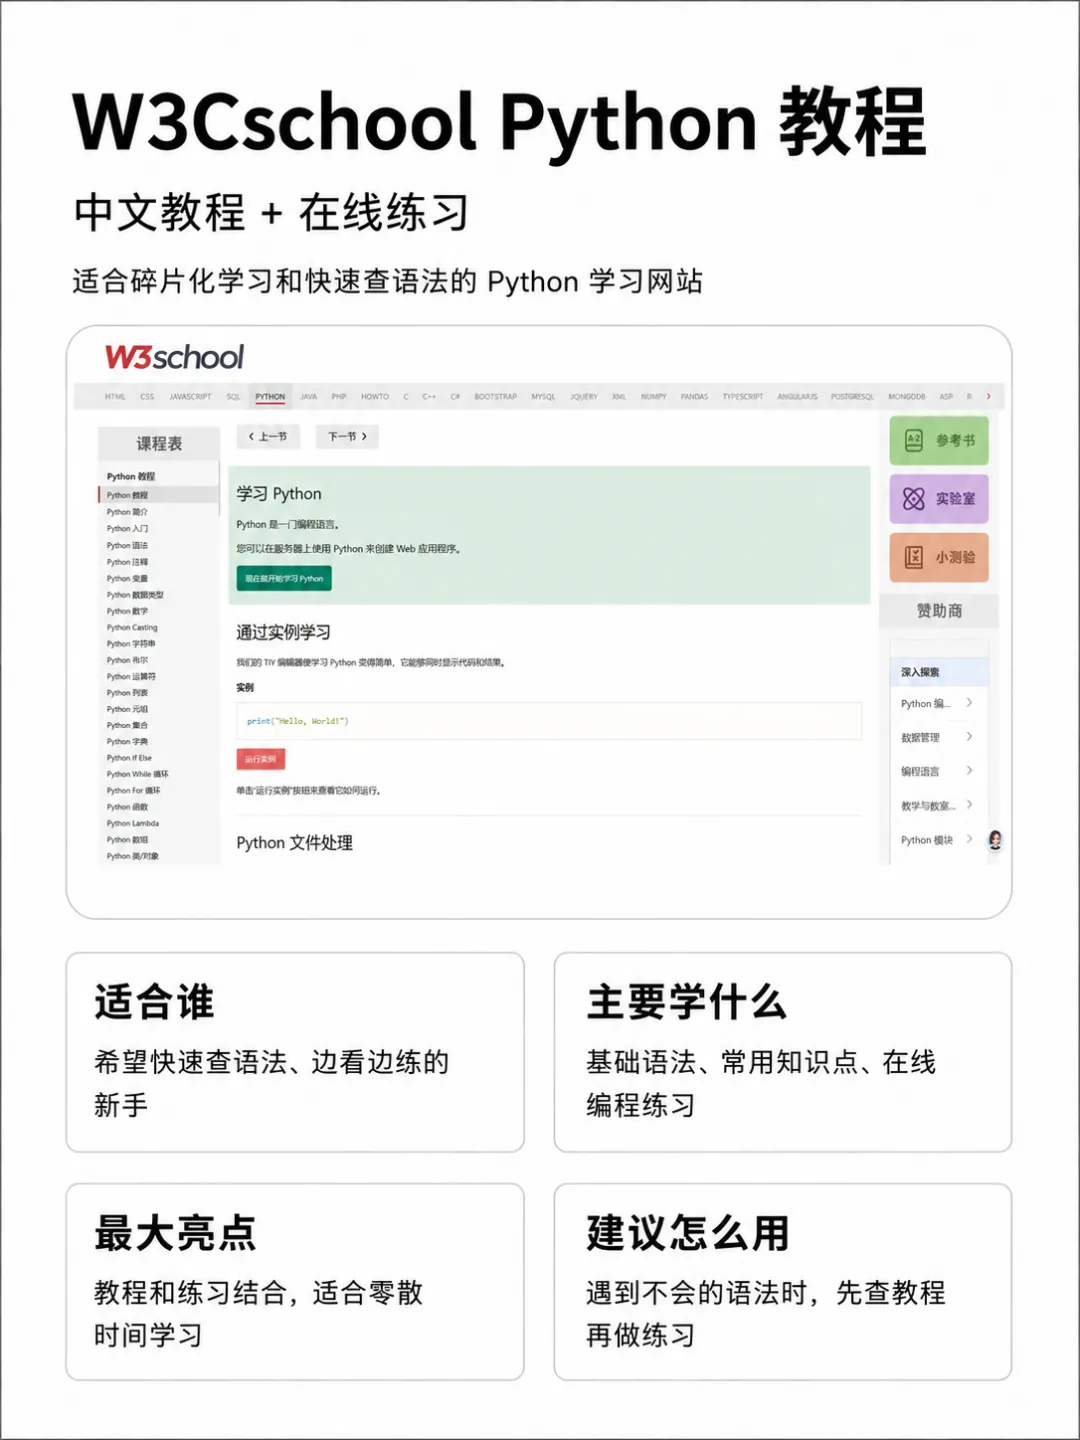Open the MONGODB nav tab
The width and height of the screenshot is (1080, 1440).
pos(907,397)
